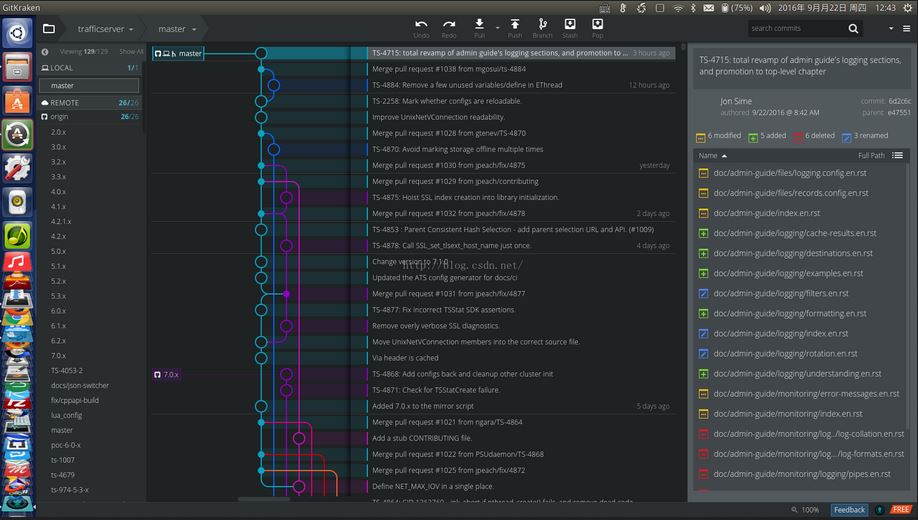Open file monitoring/logging/pipes.en.rst
The image size is (918, 520).
point(801,474)
